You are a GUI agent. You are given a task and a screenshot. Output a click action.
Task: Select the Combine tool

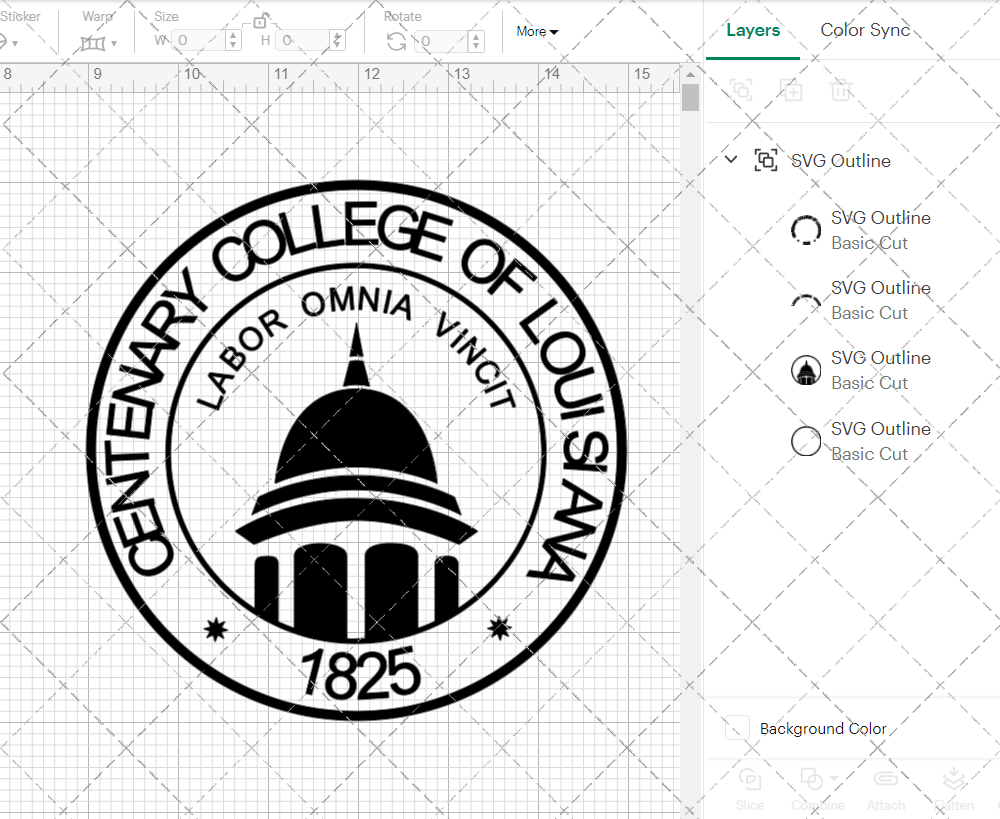(x=812, y=789)
